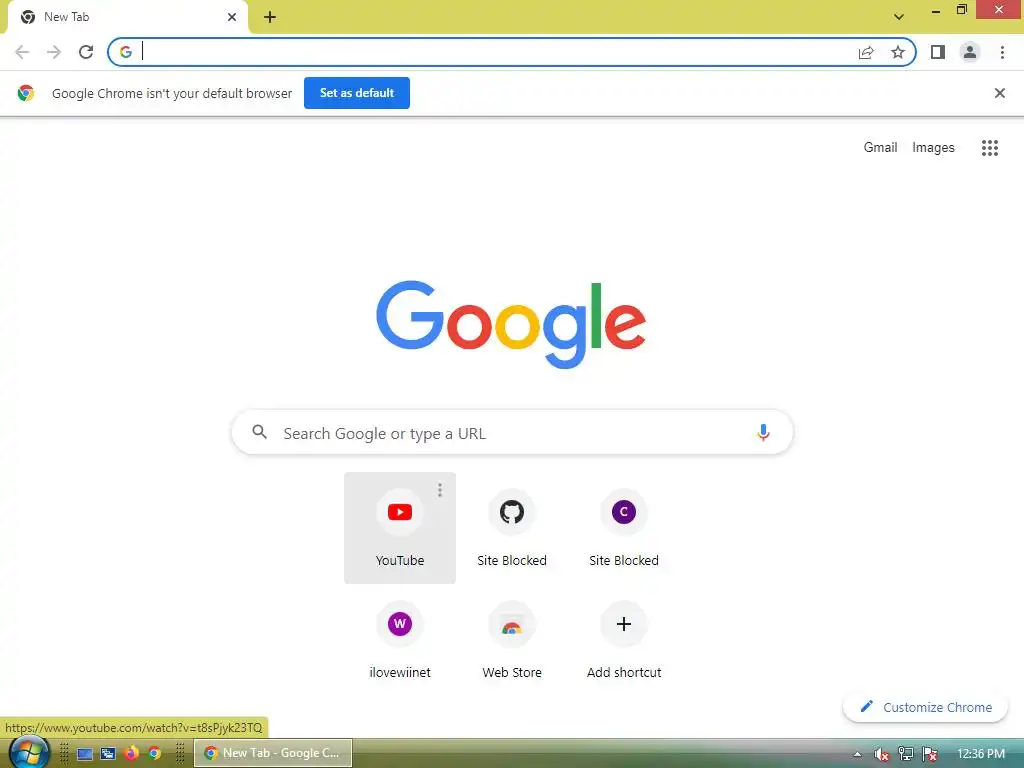Click Customize Chrome button
The image size is (1024, 768).
coord(925,707)
